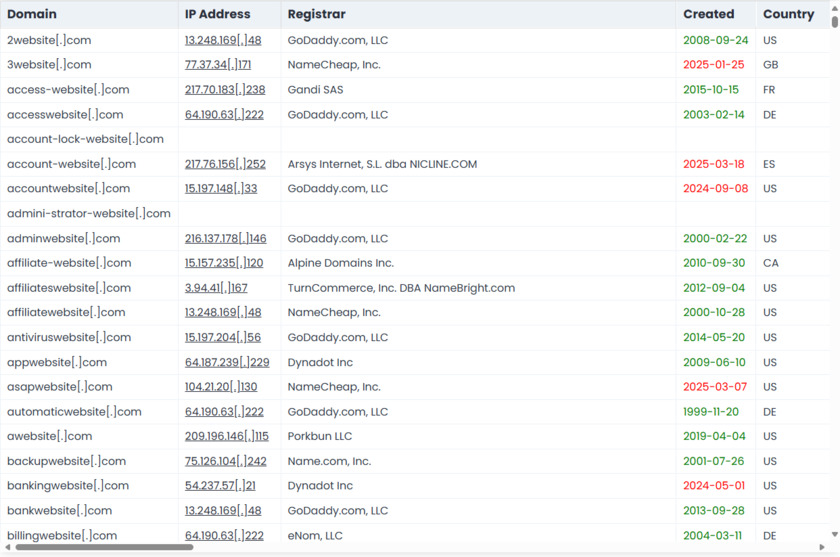Open IP link 216.137.178[.]146
The image size is (840, 557).
(226, 238)
